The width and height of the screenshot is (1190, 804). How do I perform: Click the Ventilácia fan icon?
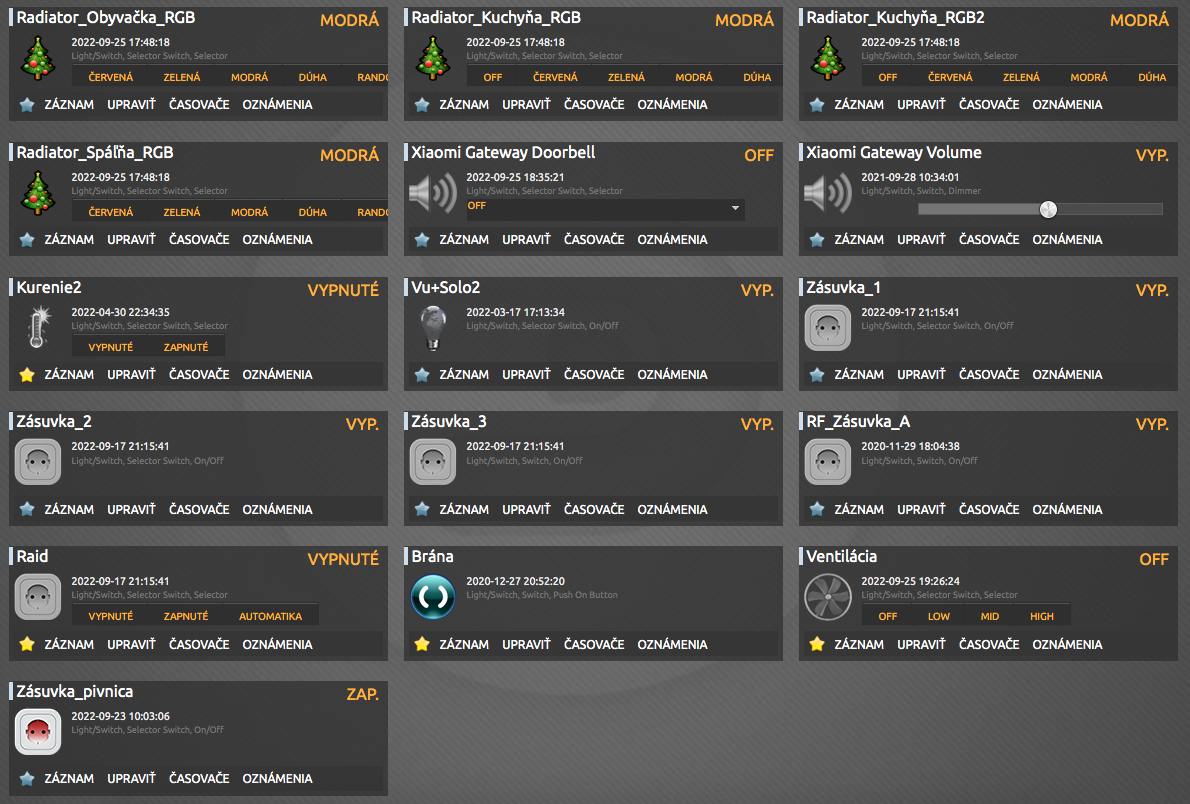point(828,597)
